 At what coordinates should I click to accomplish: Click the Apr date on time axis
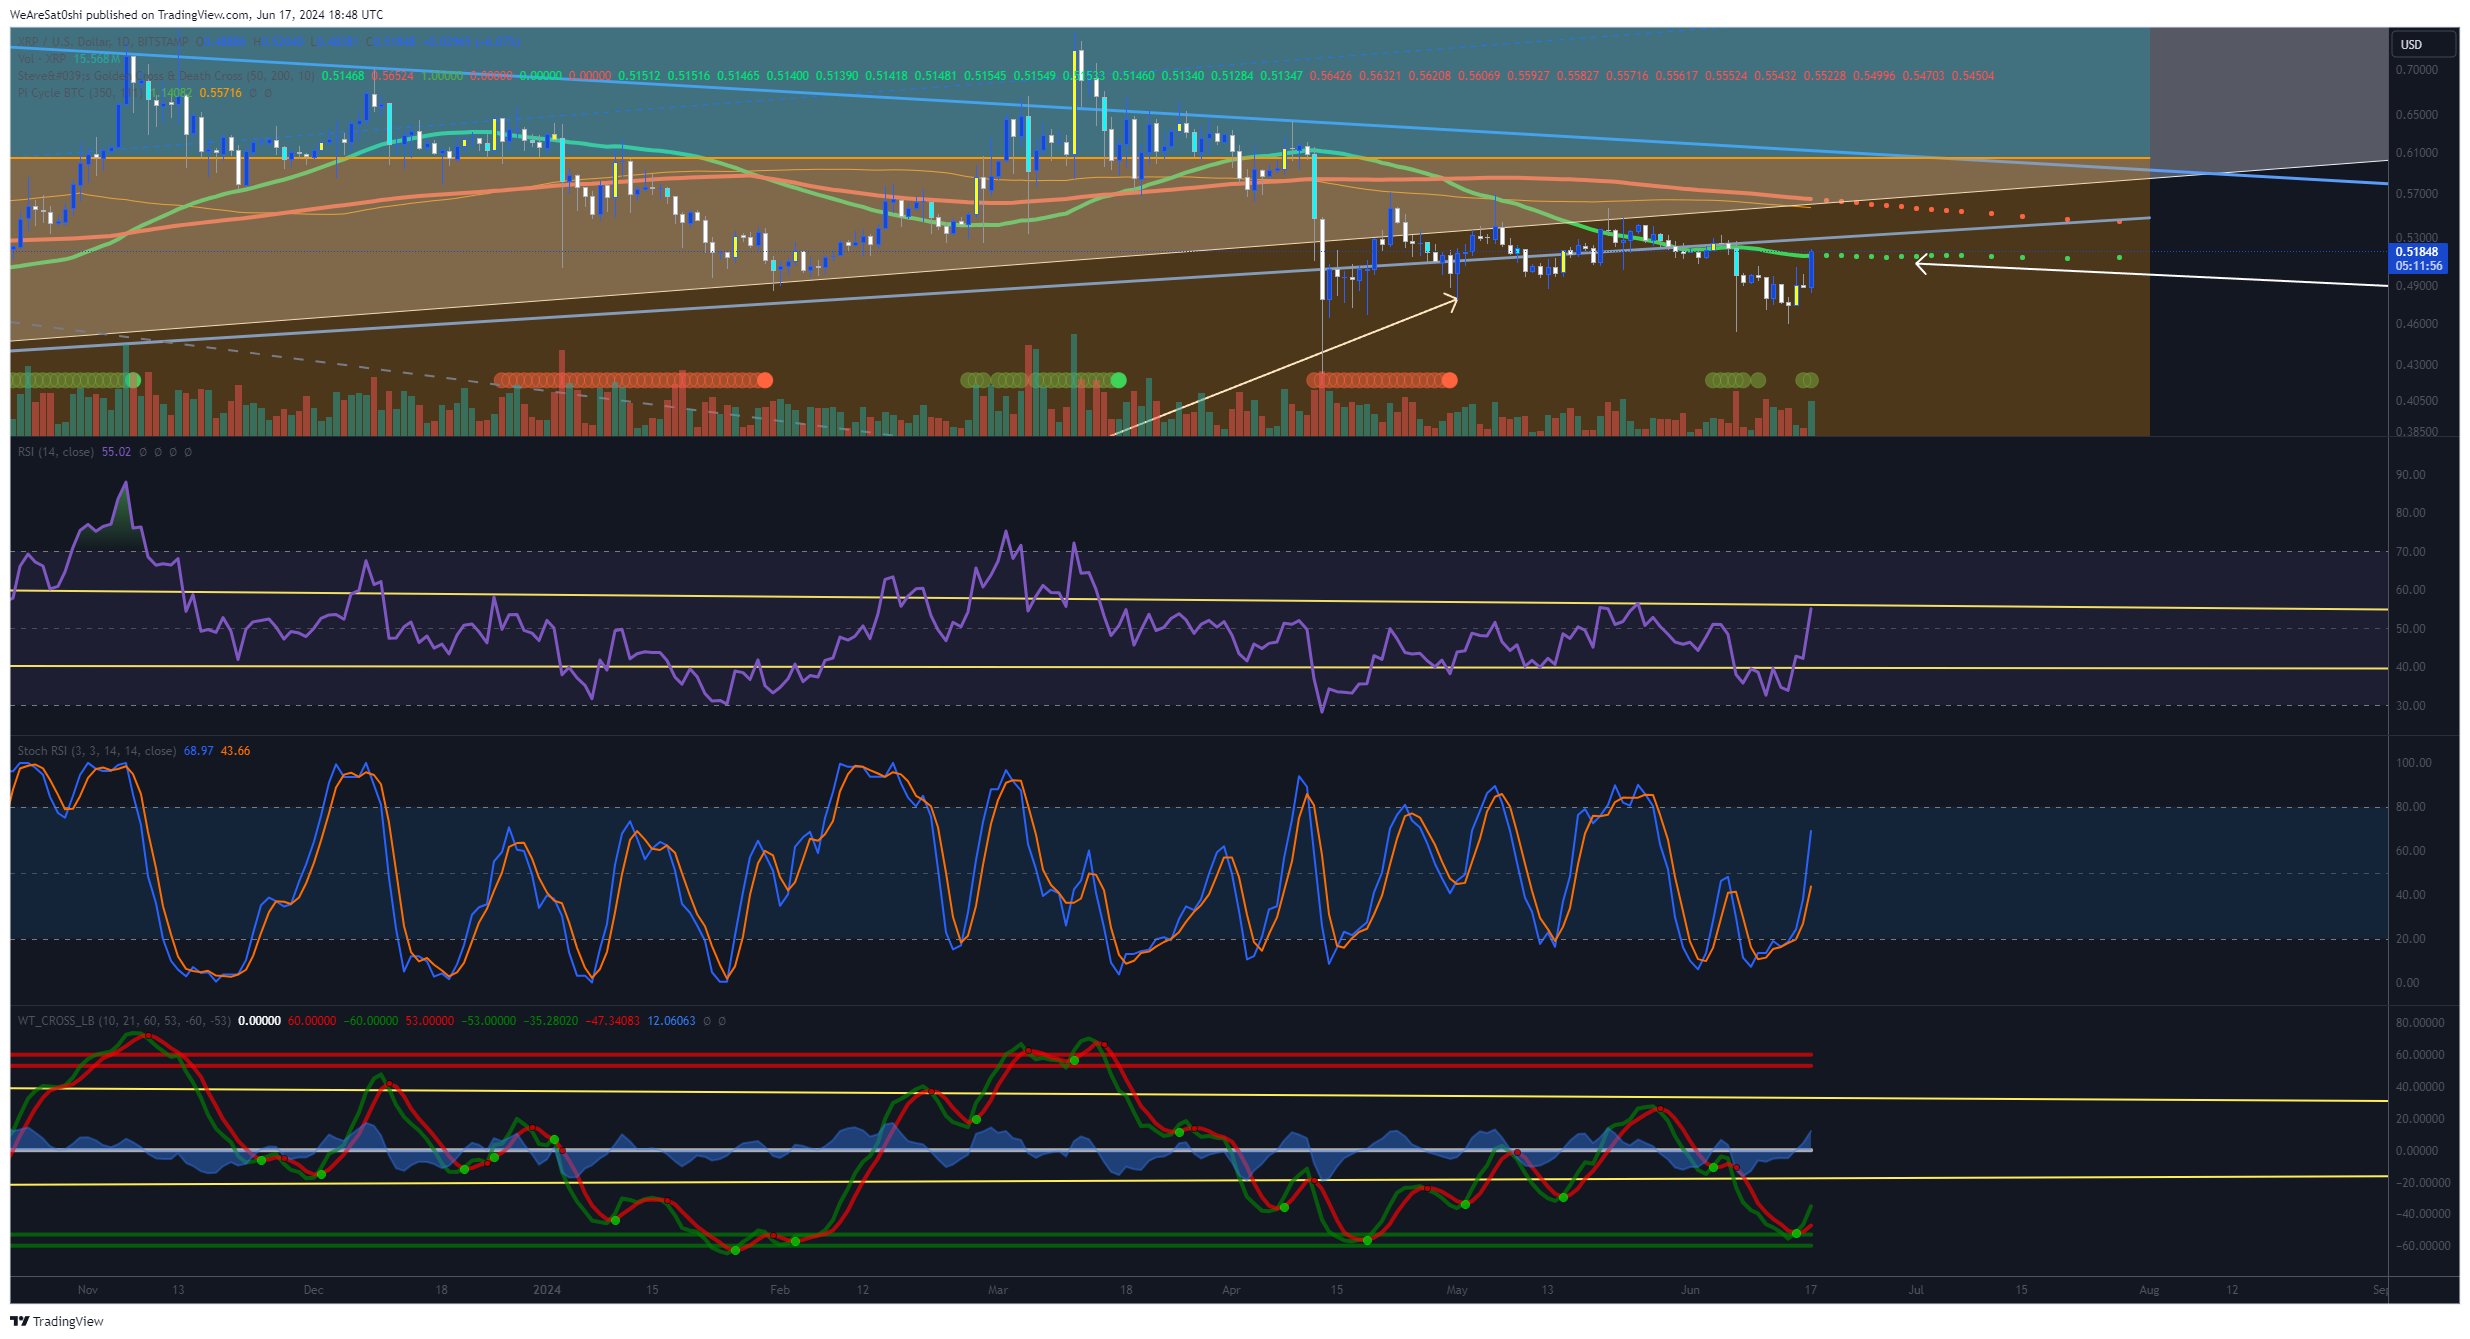[1231, 1290]
